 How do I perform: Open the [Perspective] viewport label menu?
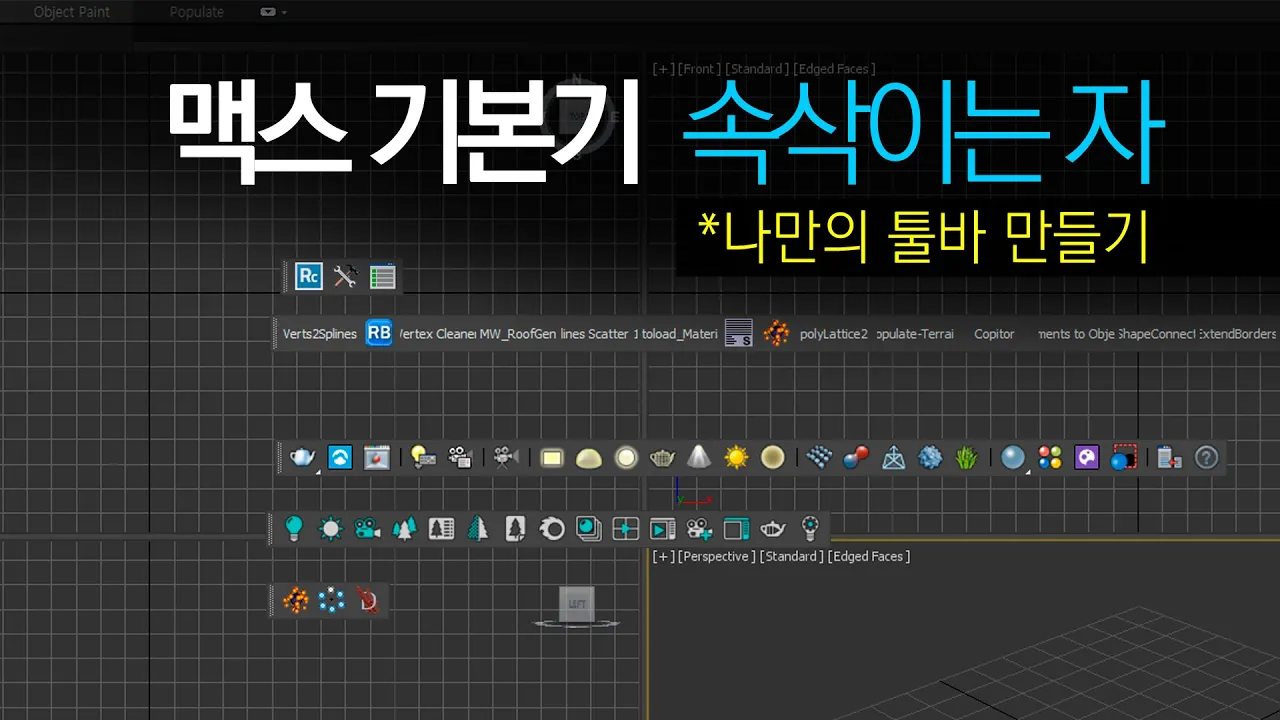point(715,556)
